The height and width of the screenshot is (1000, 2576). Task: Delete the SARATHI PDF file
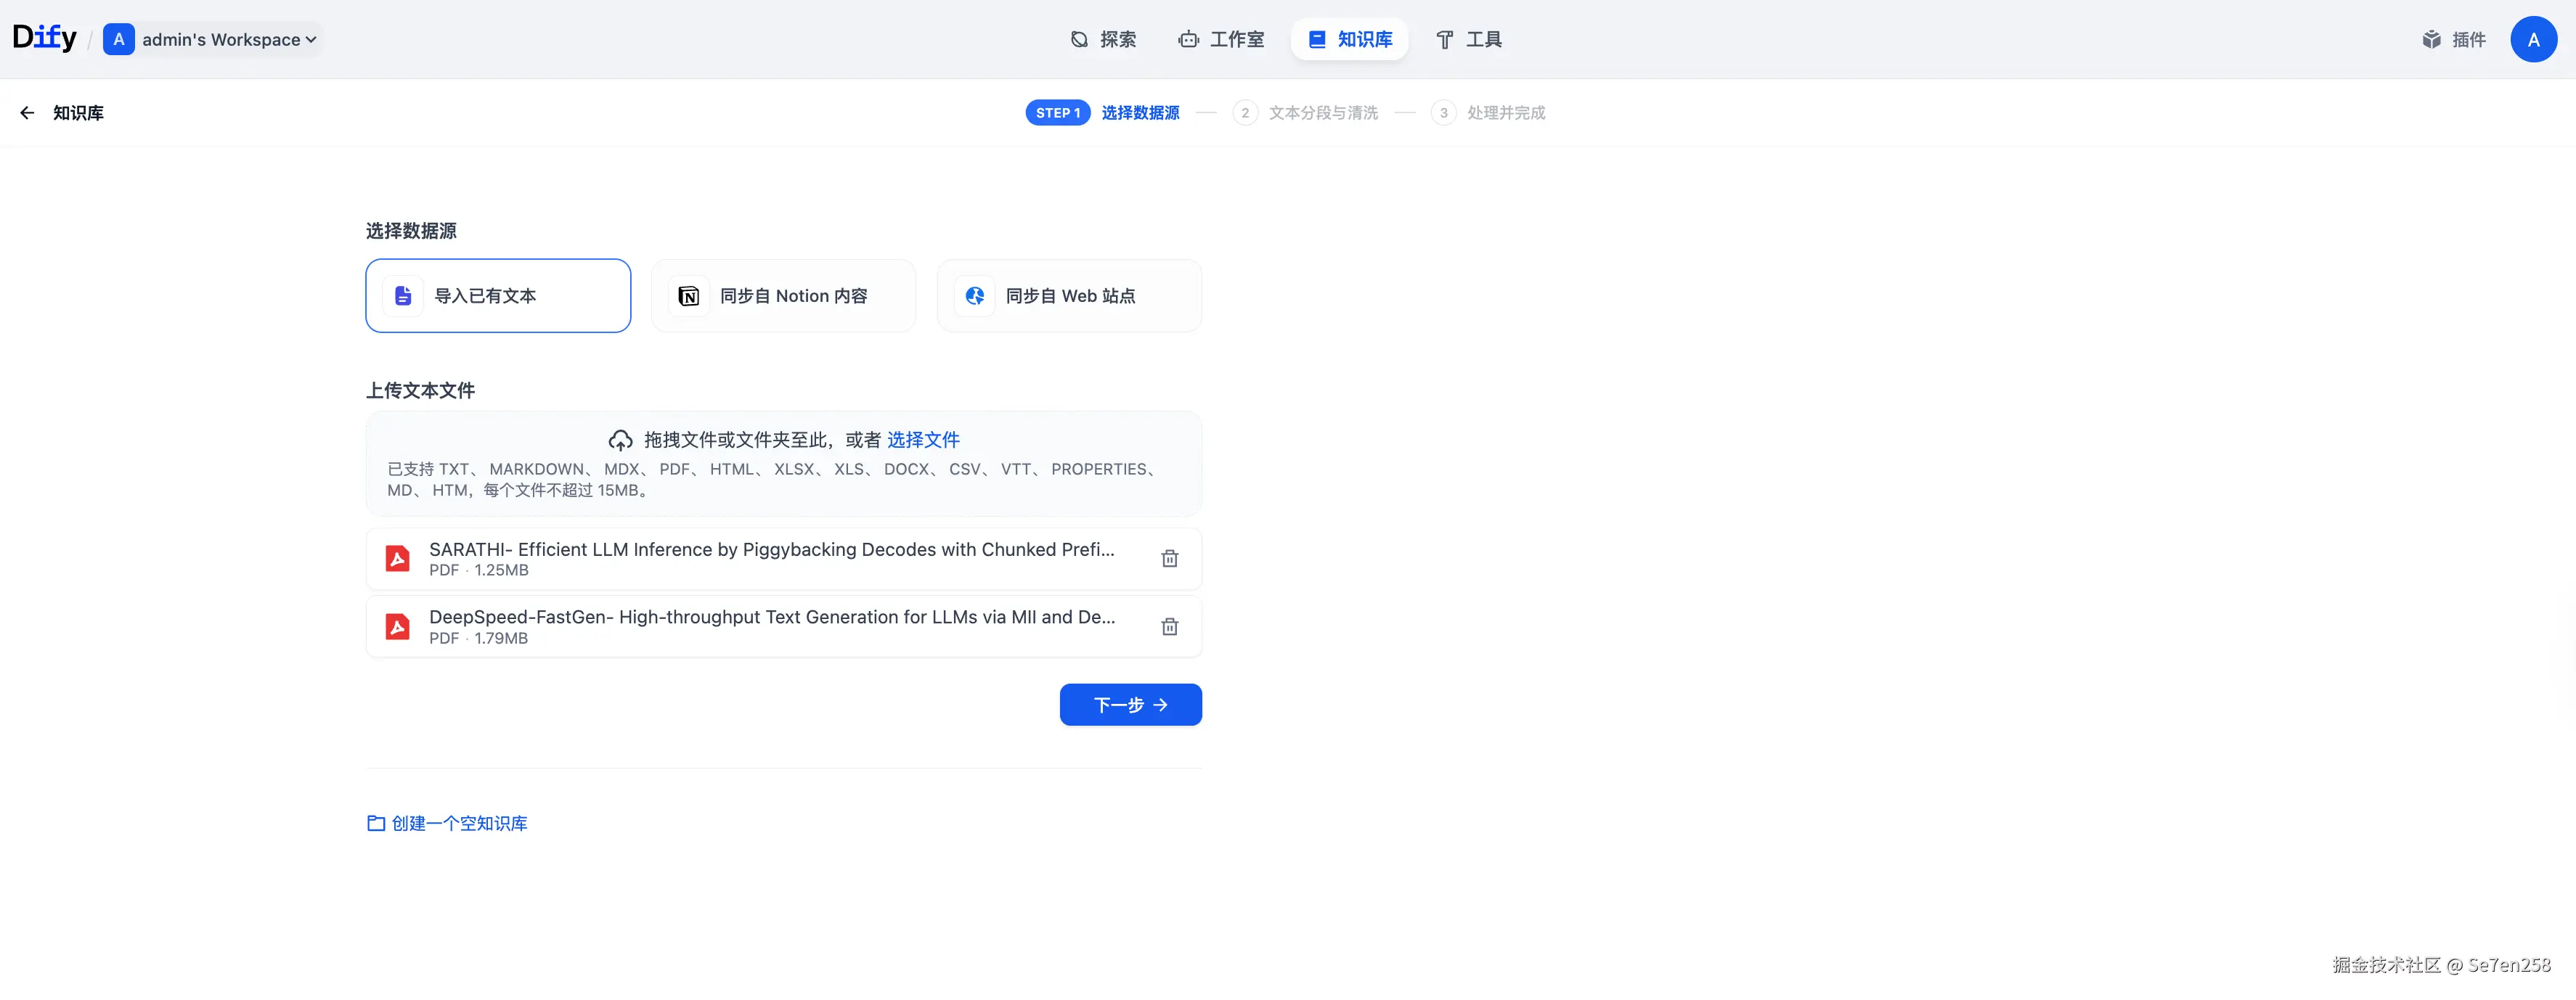click(x=1169, y=559)
